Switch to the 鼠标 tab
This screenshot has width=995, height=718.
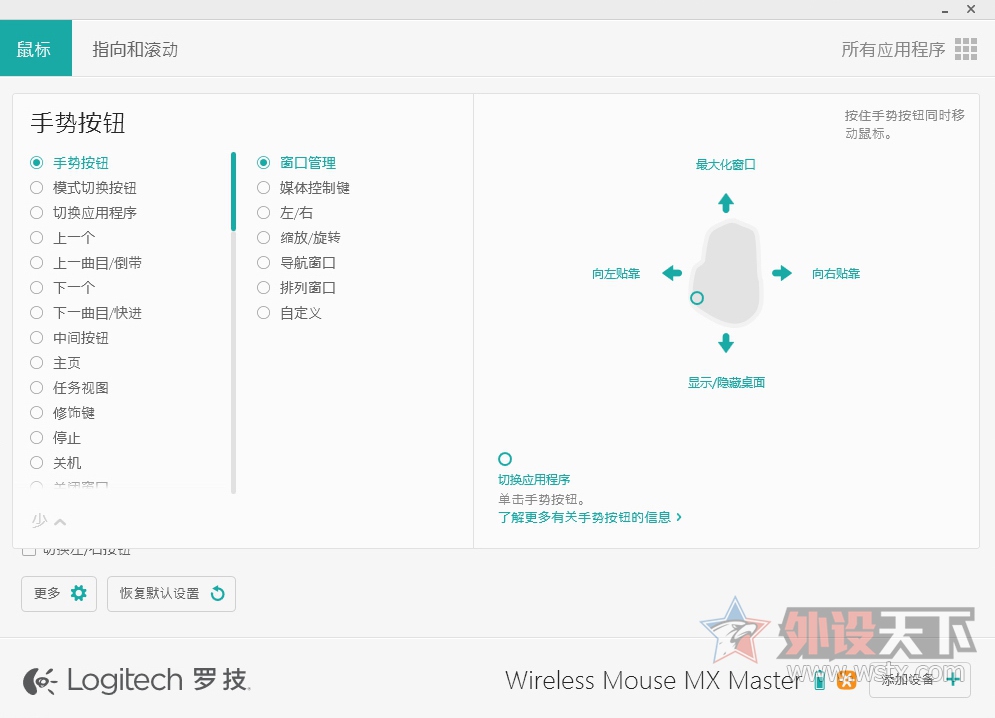coord(35,46)
